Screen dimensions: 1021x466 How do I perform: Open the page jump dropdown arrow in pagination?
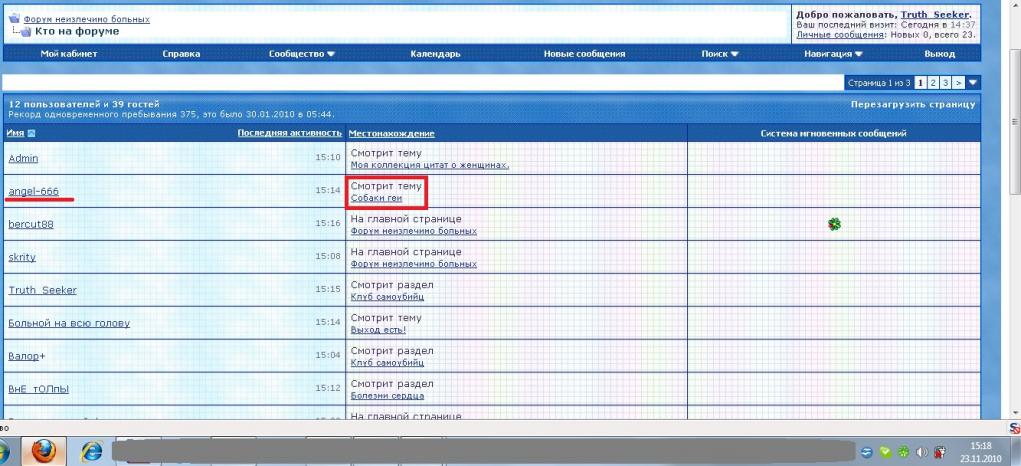tap(973, 82)
